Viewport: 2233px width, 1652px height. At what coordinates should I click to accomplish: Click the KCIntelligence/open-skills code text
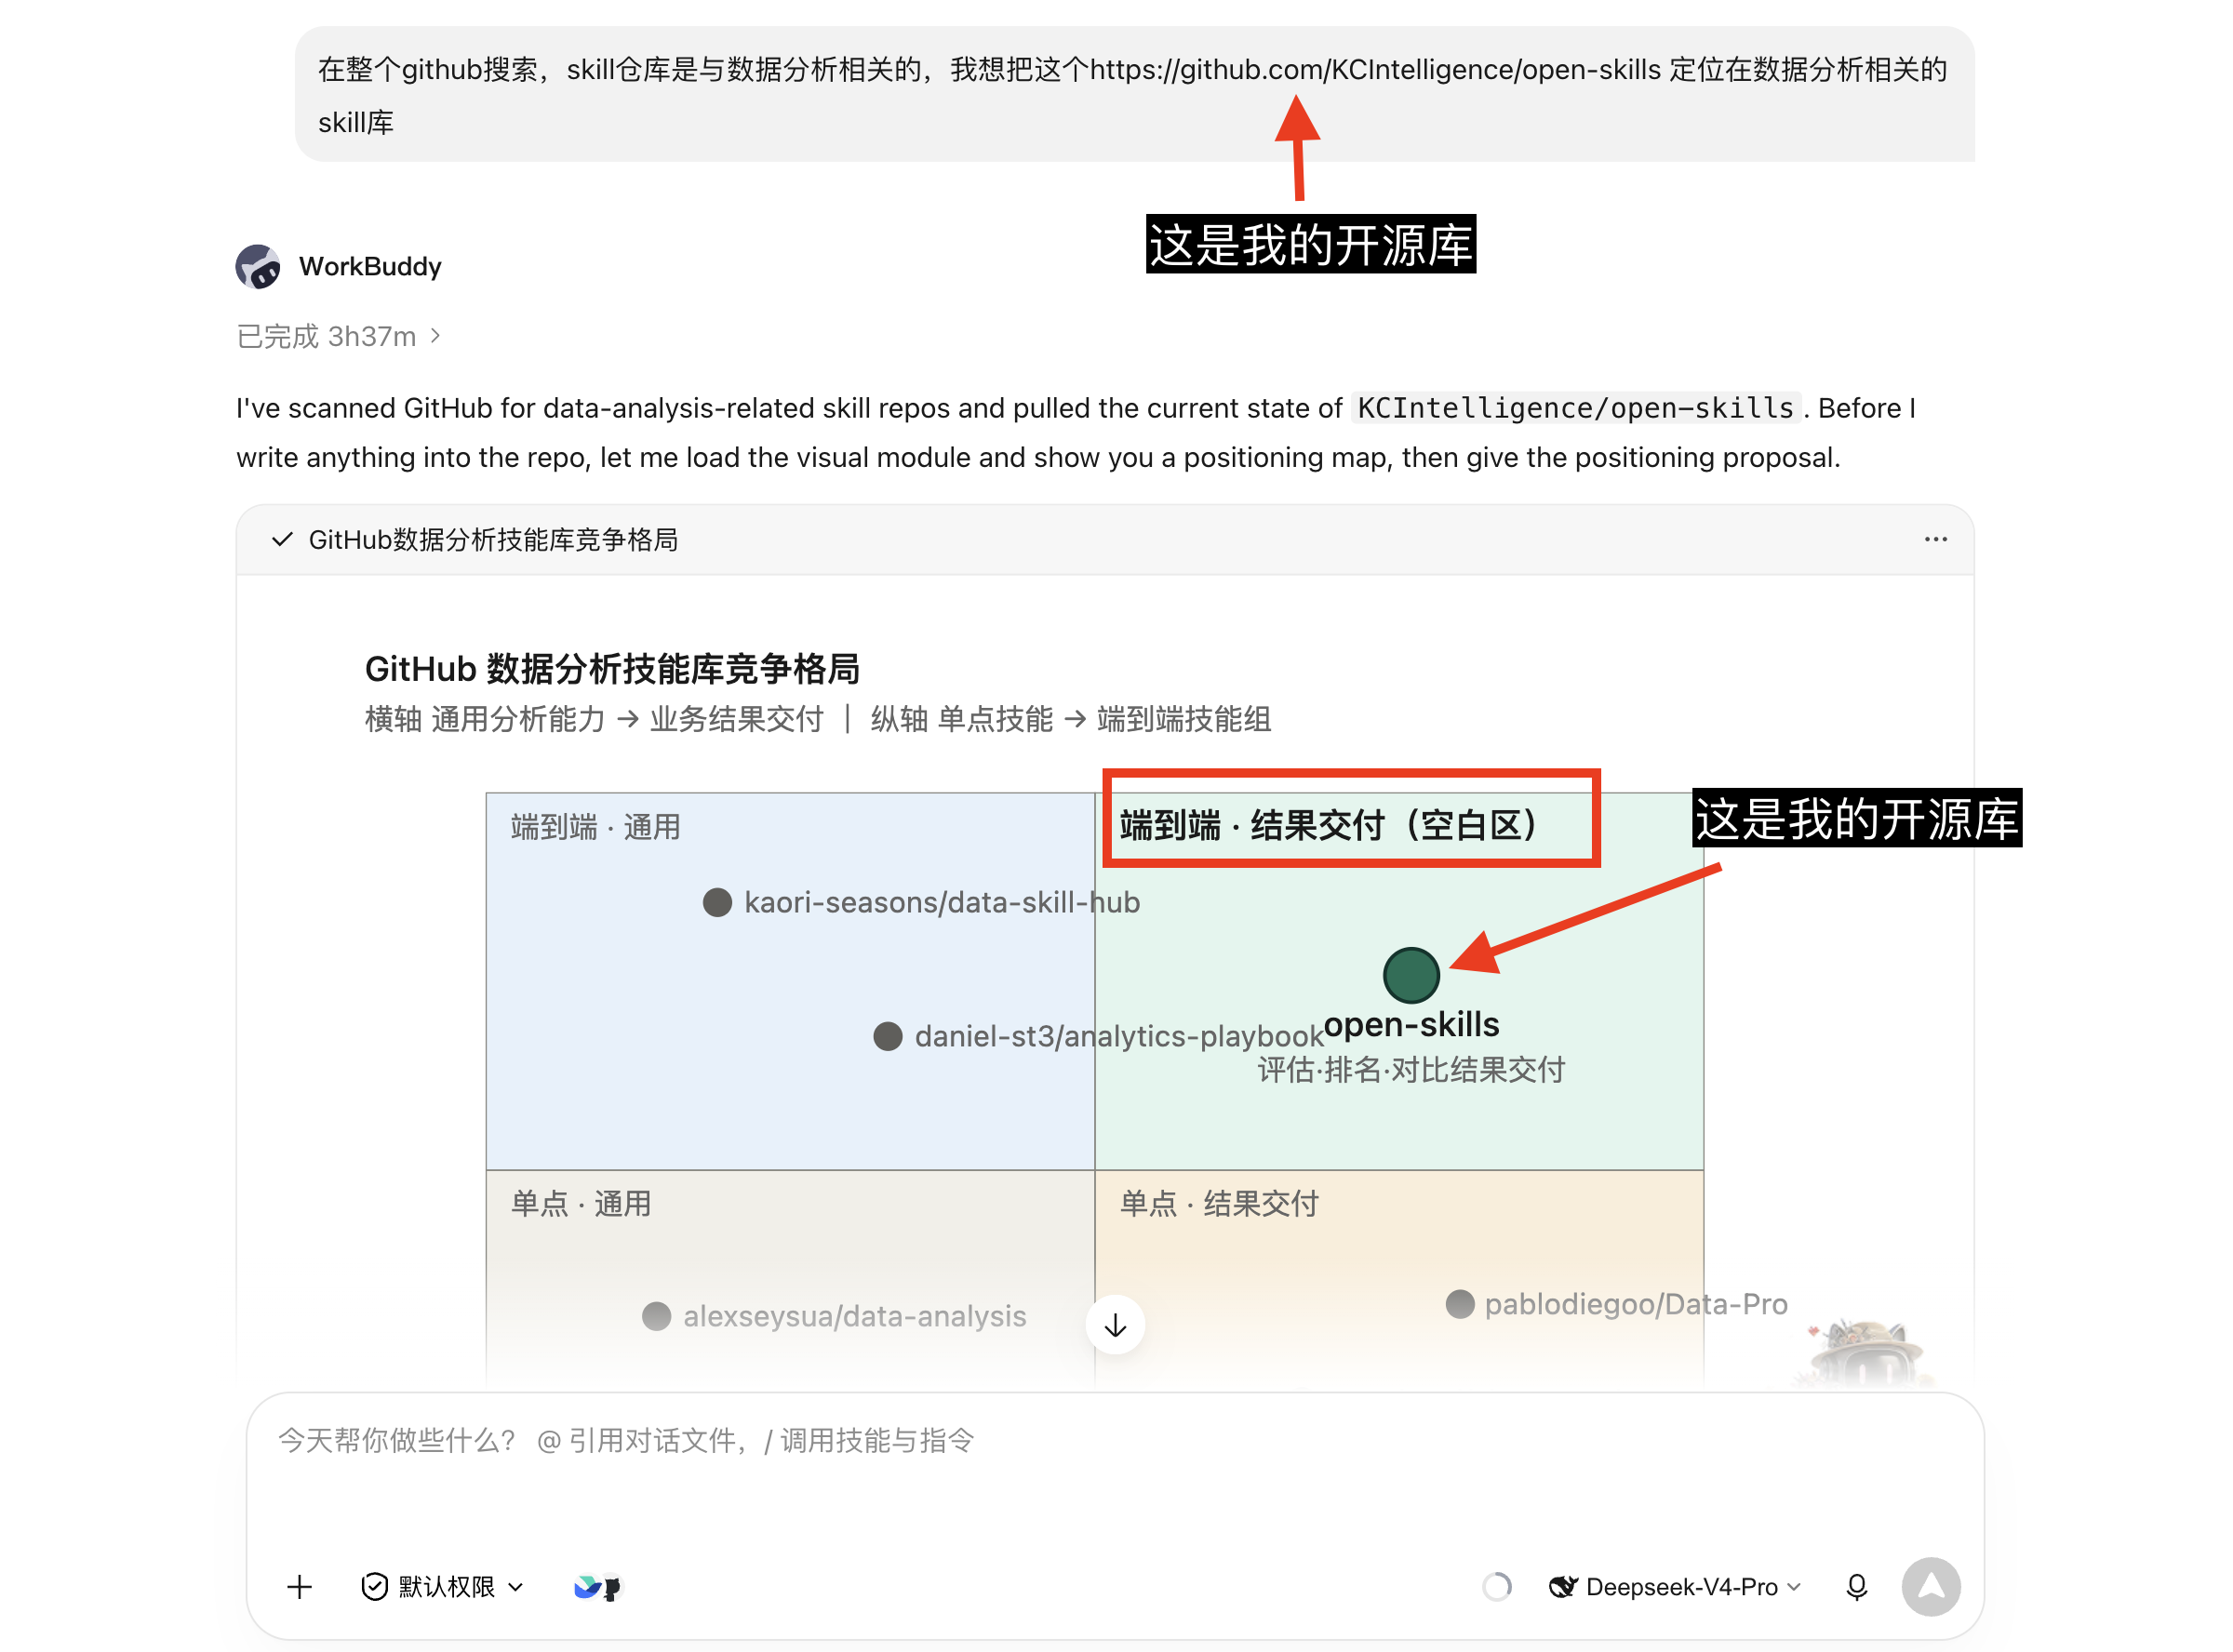[x=1576, y=408]
